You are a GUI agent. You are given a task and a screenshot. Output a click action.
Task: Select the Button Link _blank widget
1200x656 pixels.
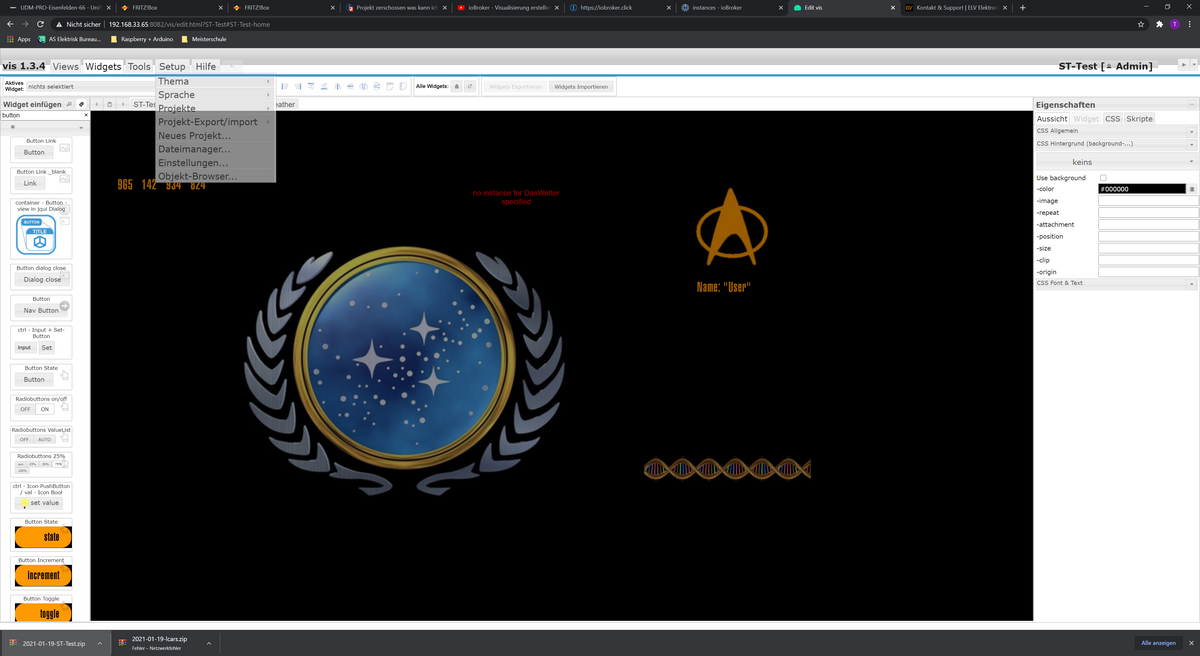(42, 179)
